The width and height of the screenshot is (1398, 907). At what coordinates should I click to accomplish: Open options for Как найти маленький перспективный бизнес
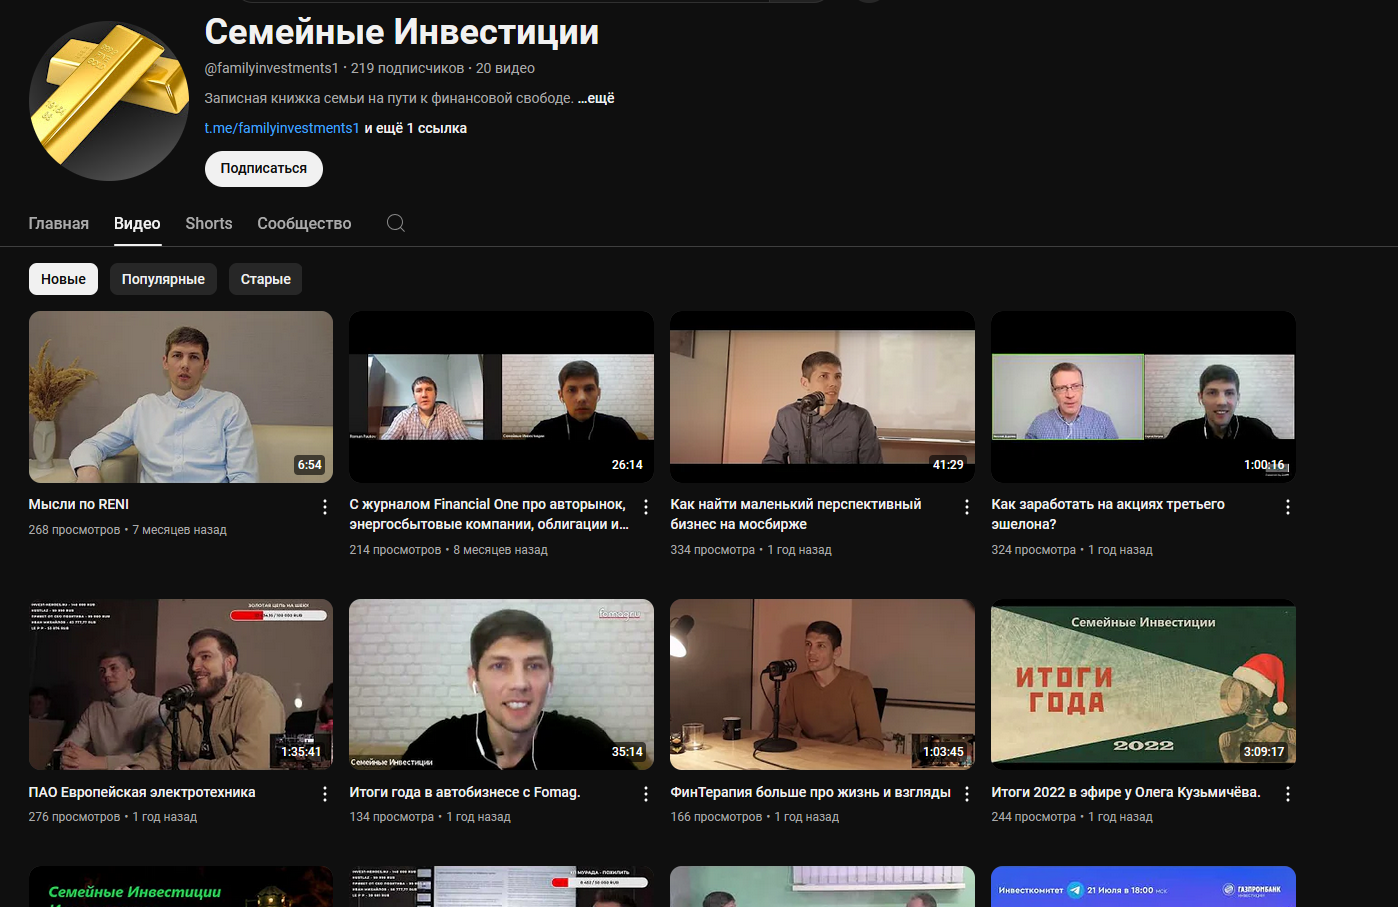(967, 507)
